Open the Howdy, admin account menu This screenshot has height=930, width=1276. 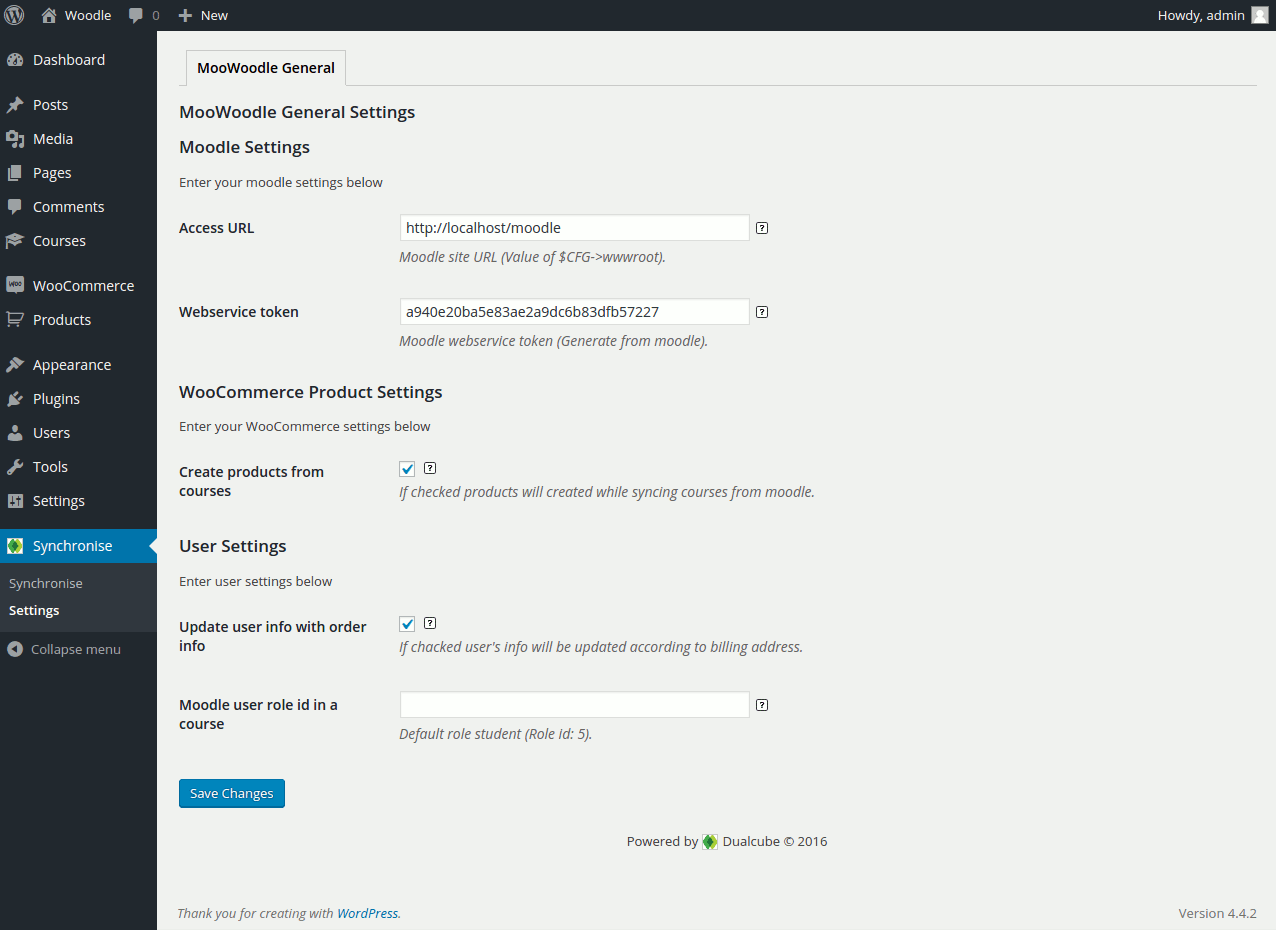tap(1200, 15)
